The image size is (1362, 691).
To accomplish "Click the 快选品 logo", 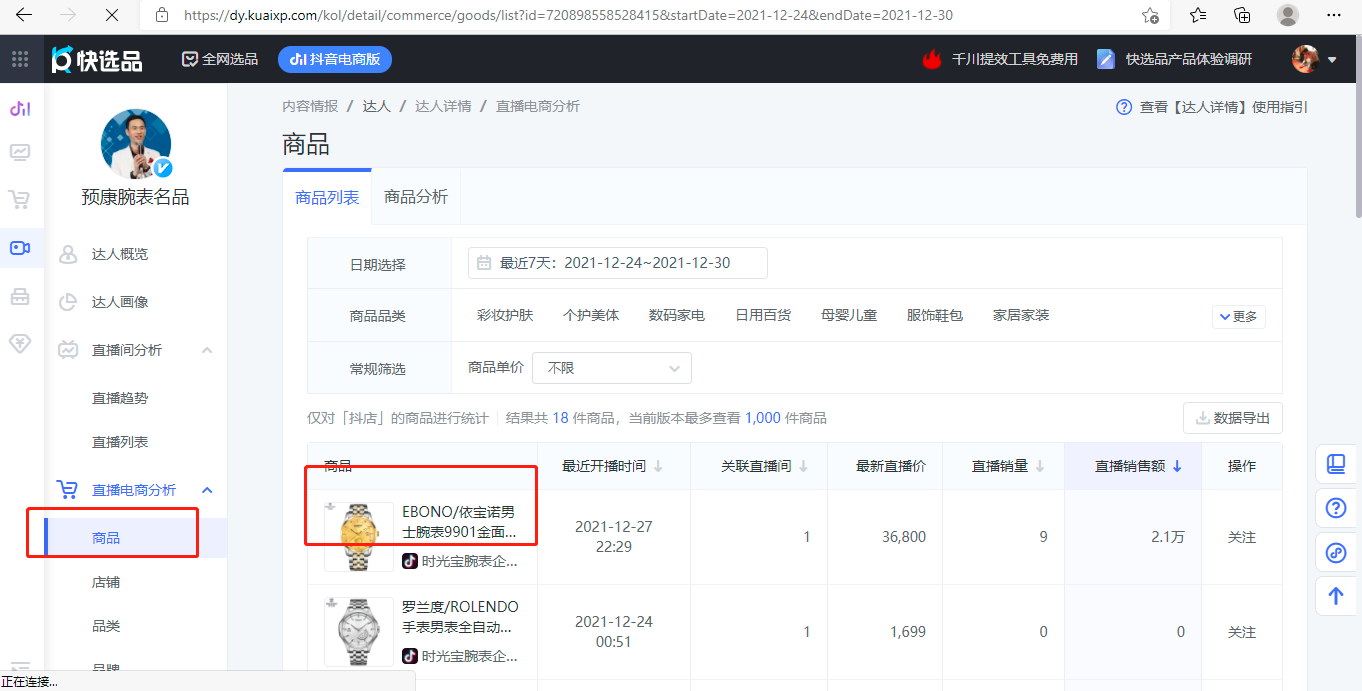I will [97, 60].
